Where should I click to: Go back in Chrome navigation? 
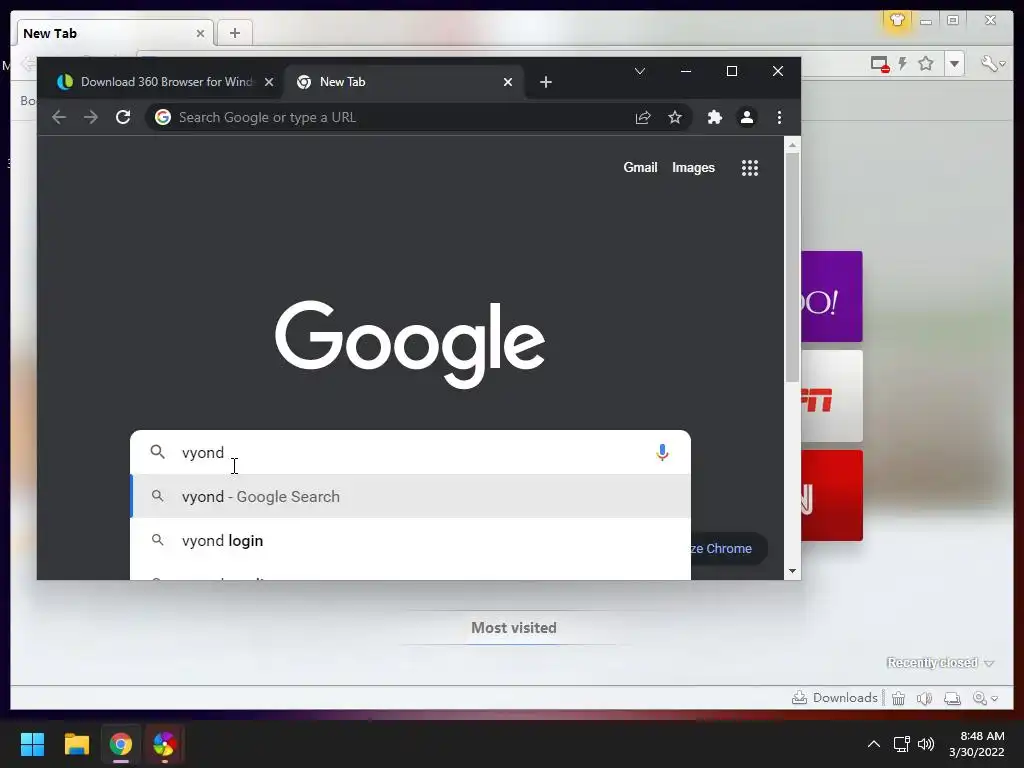click(59, 117)
